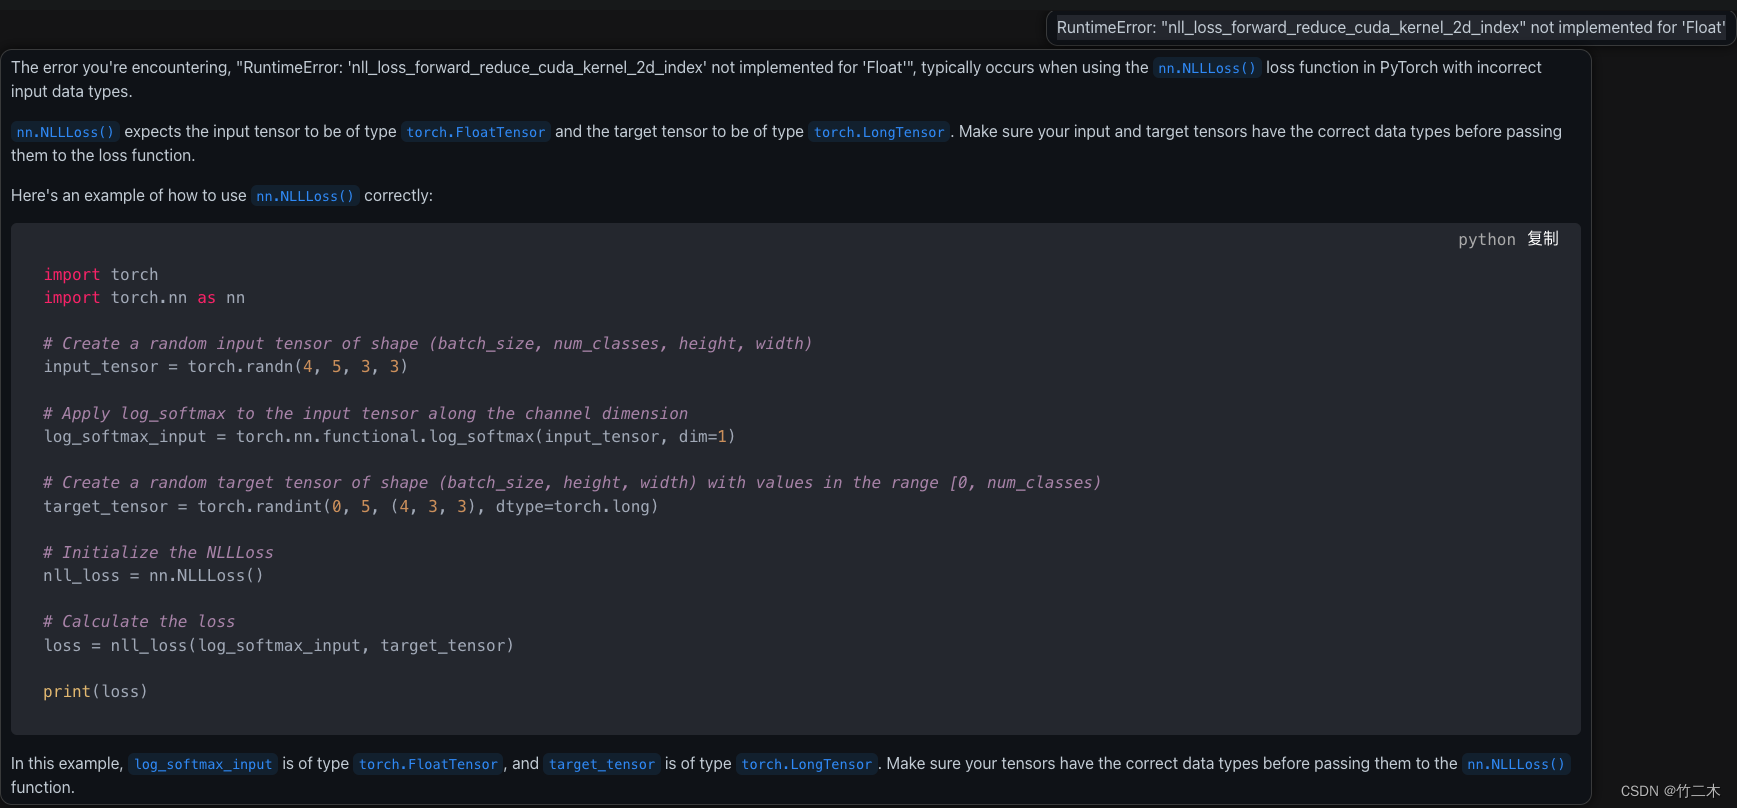
Task: Click the 复制 copy button on code block
Action: 1542,239
